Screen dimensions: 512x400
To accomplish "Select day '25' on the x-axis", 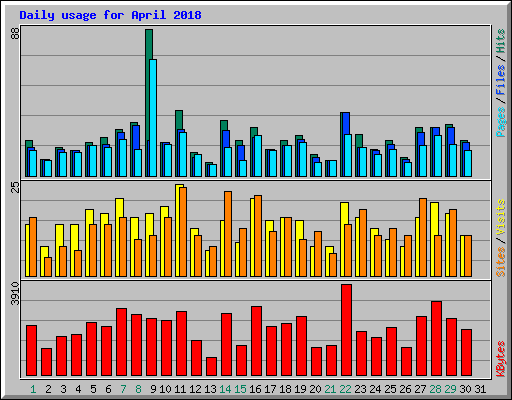I will tap(390, 389).
